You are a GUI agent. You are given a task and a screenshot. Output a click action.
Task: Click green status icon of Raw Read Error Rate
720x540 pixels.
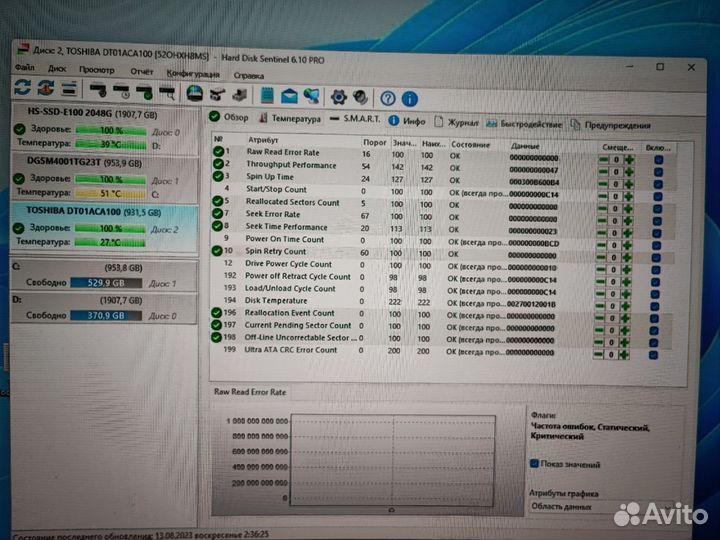pos(218,152)
